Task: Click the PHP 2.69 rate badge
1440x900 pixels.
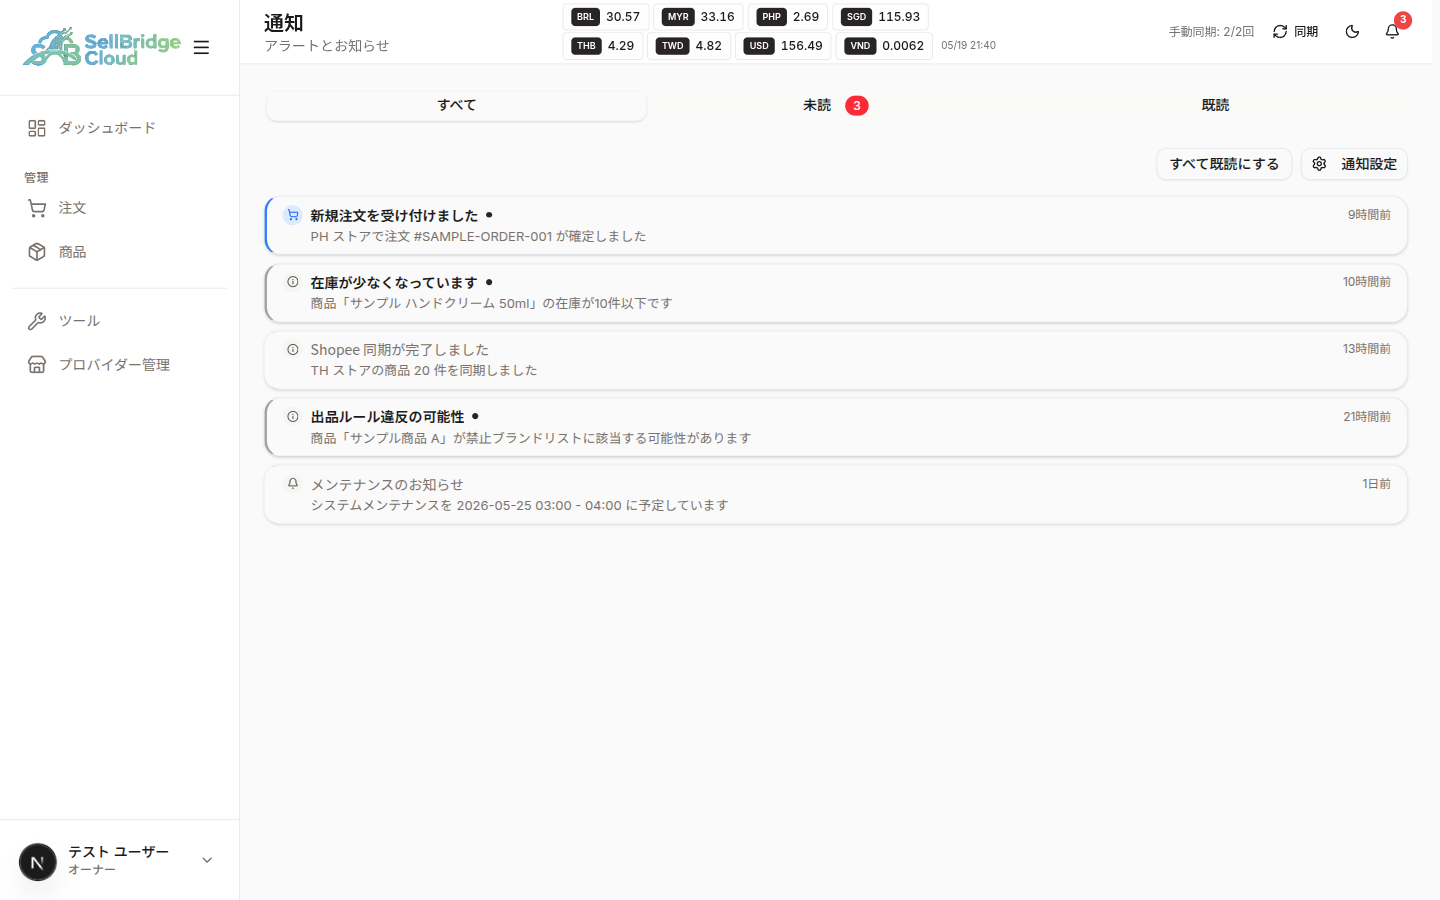Action: pos(788,17)
